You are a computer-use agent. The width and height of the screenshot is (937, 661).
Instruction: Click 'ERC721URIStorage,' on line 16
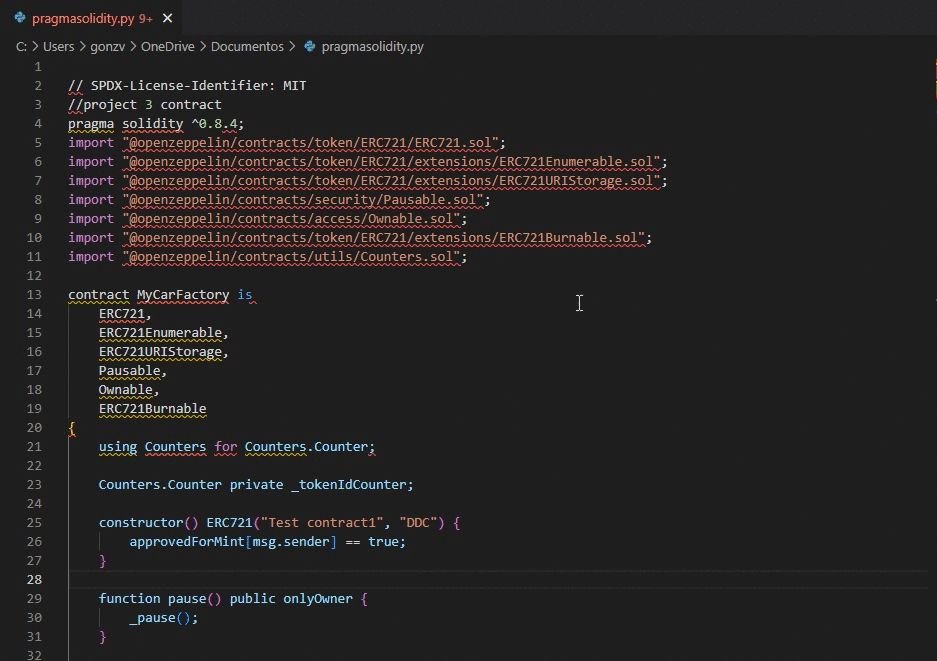click(164, 352)
